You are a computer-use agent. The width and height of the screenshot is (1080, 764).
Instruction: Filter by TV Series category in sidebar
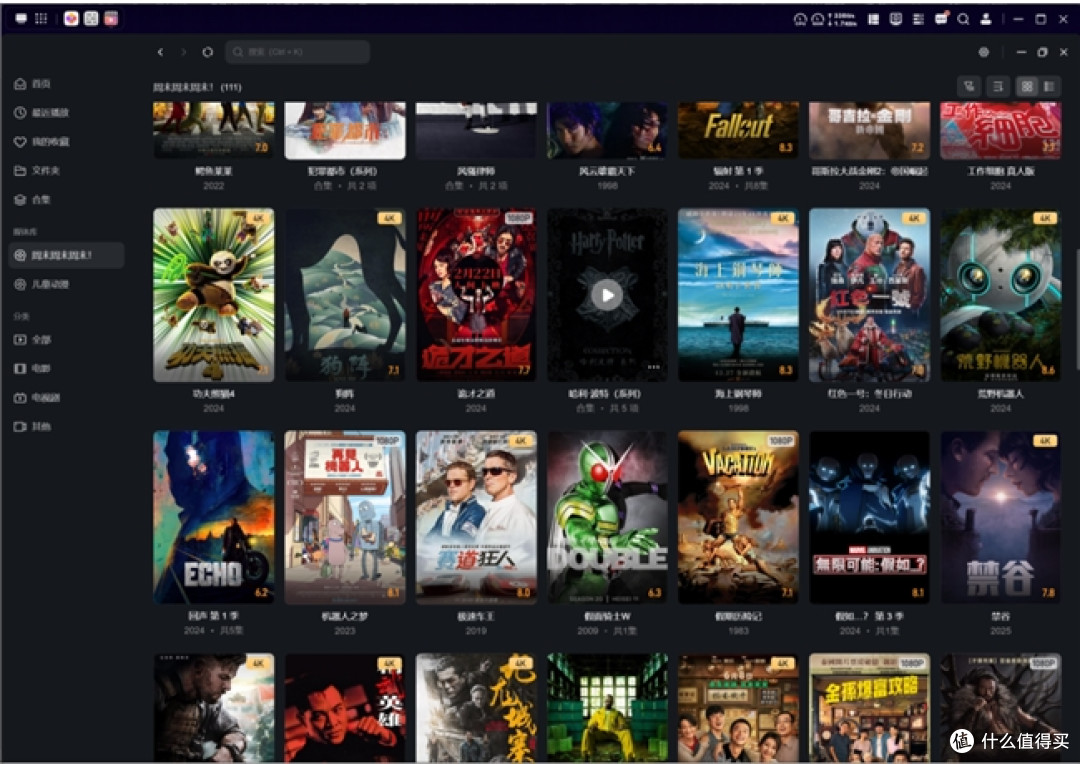point(37,398)
